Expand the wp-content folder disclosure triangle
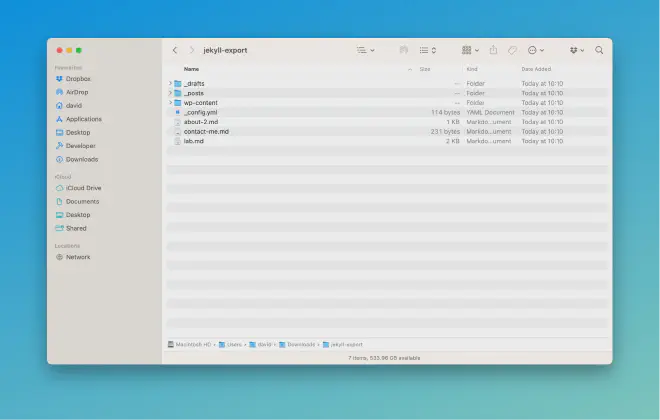 coord(170,103)
